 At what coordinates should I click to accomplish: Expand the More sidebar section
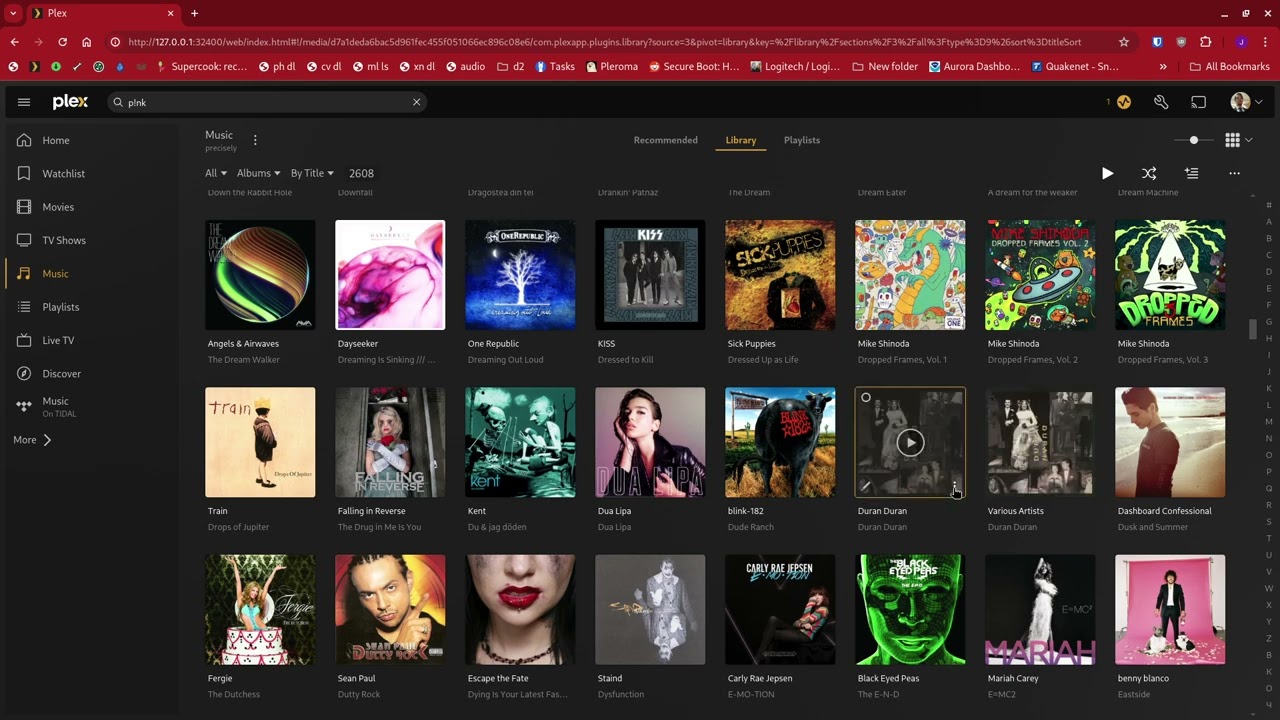click(32, 440)
